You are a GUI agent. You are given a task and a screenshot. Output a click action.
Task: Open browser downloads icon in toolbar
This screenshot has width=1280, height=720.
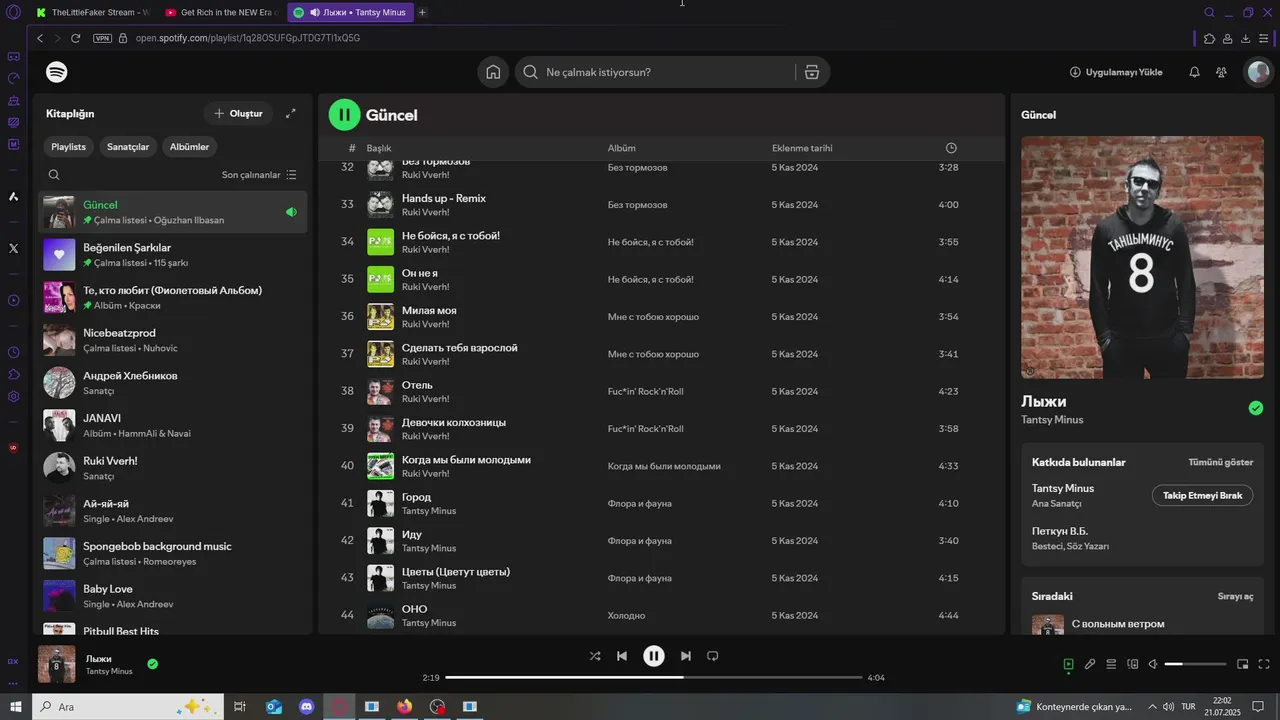point(1245,38)
